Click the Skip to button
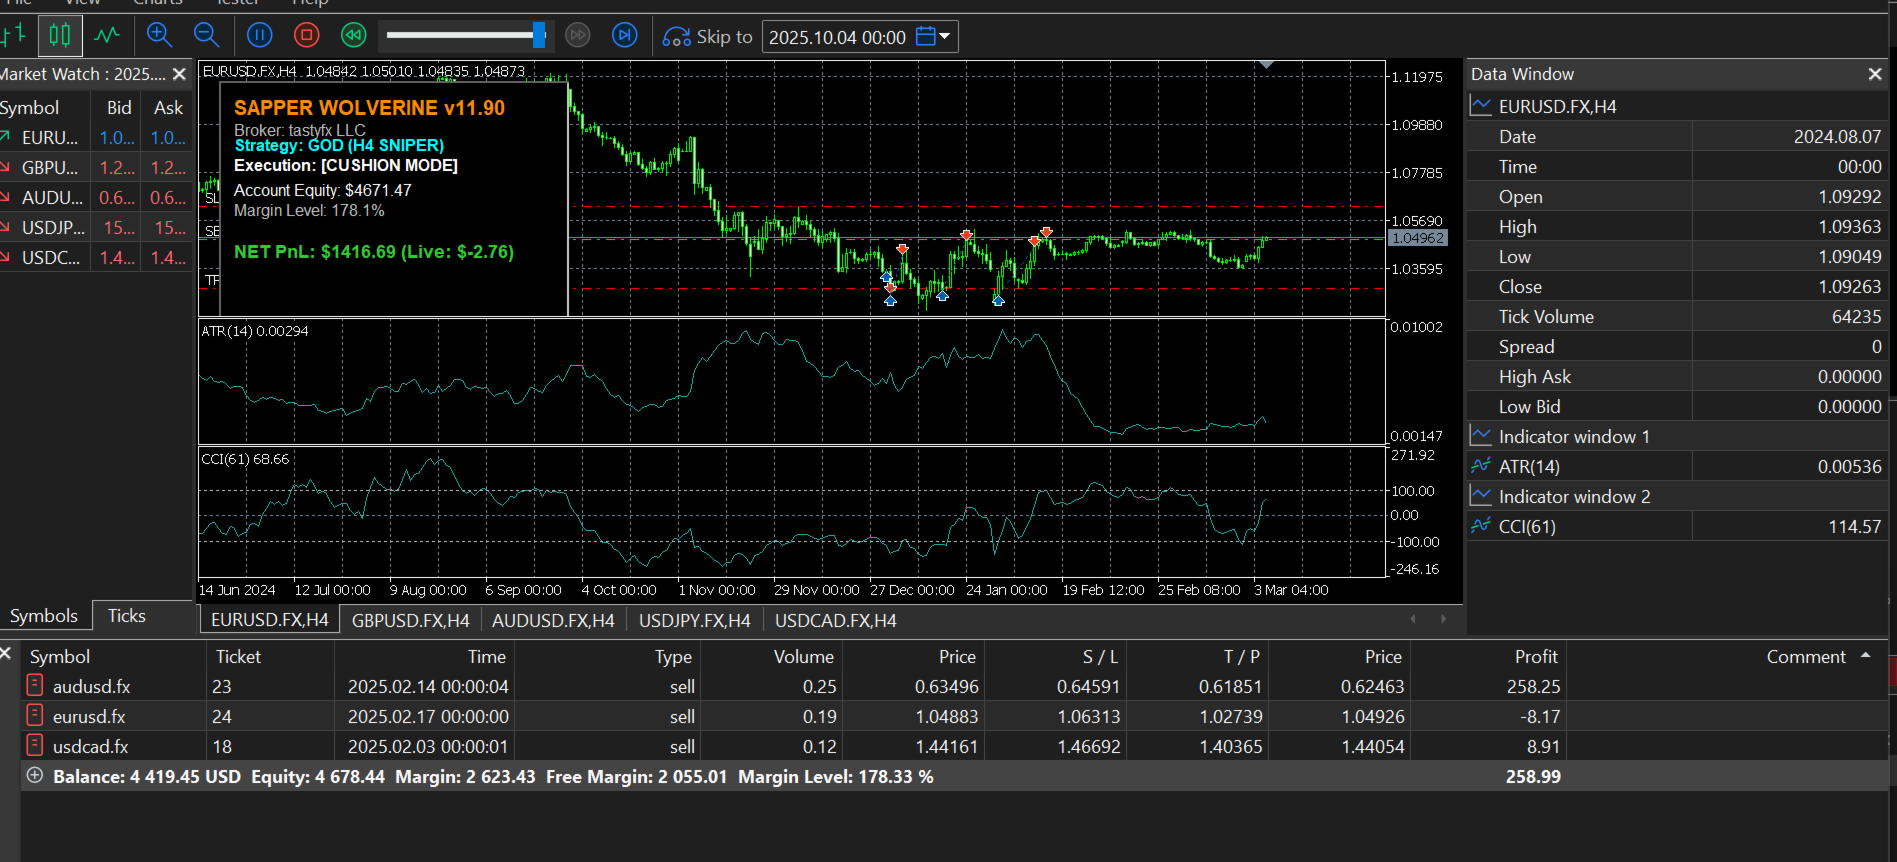The width and height of the screenshot is (1897, 862). (708, 37)
